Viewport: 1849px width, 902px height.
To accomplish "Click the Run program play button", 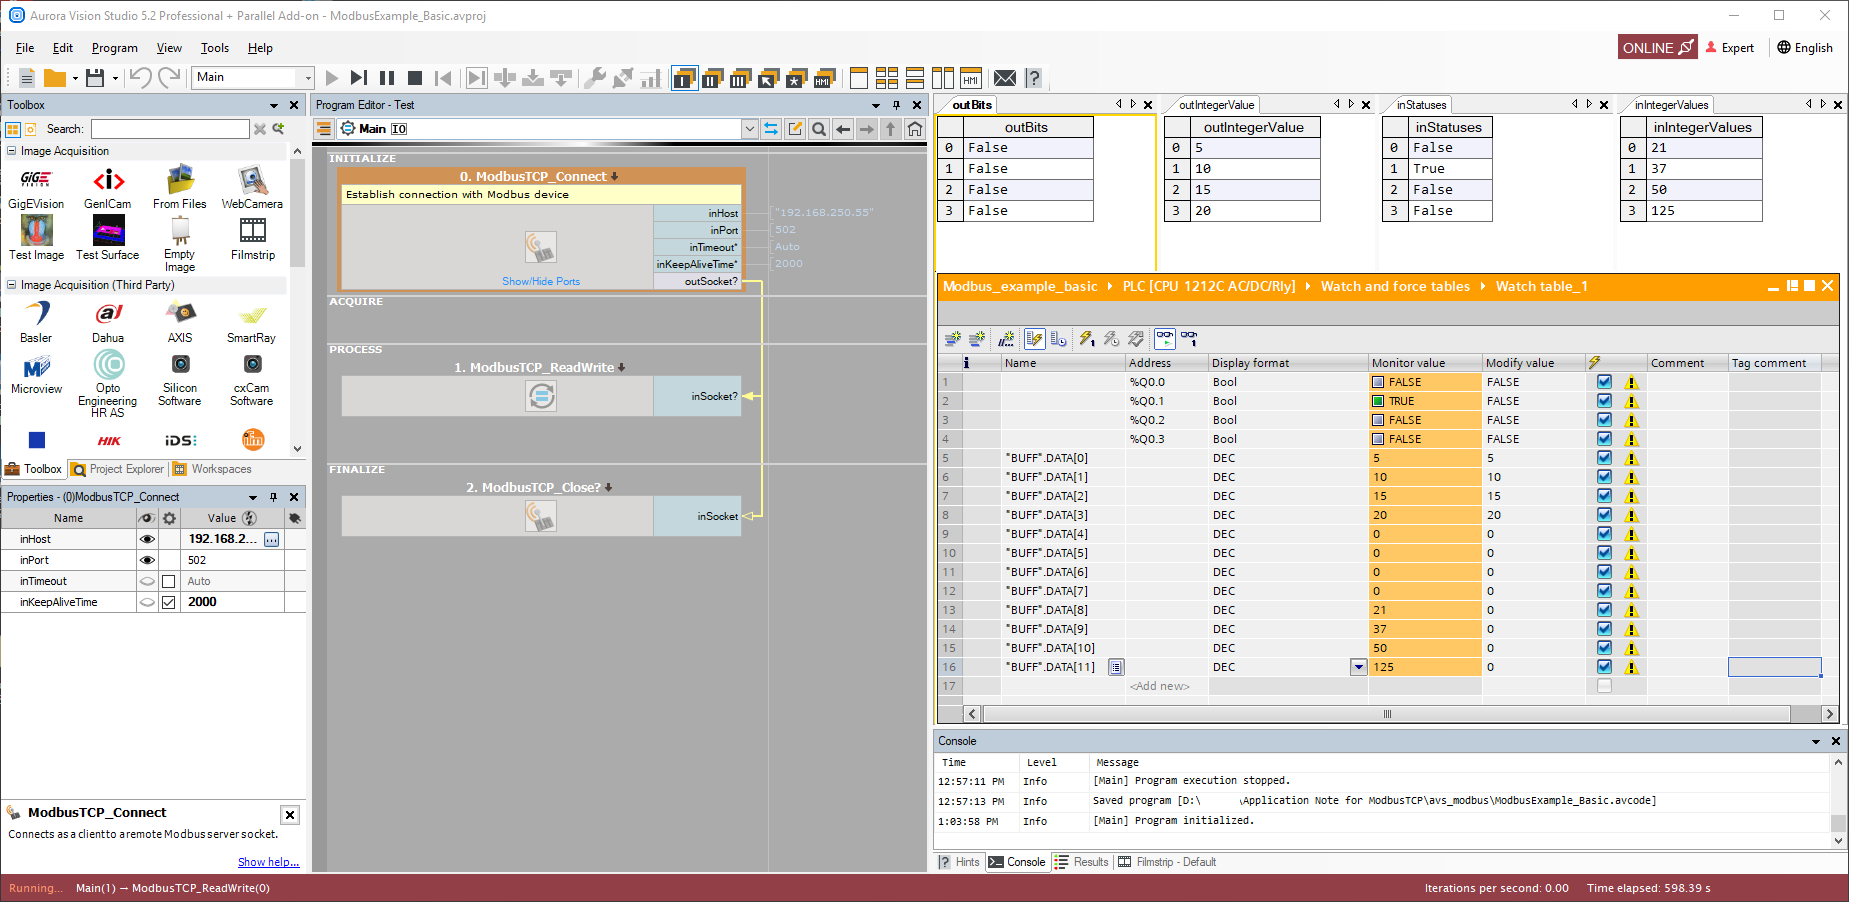I will (332, 78).
